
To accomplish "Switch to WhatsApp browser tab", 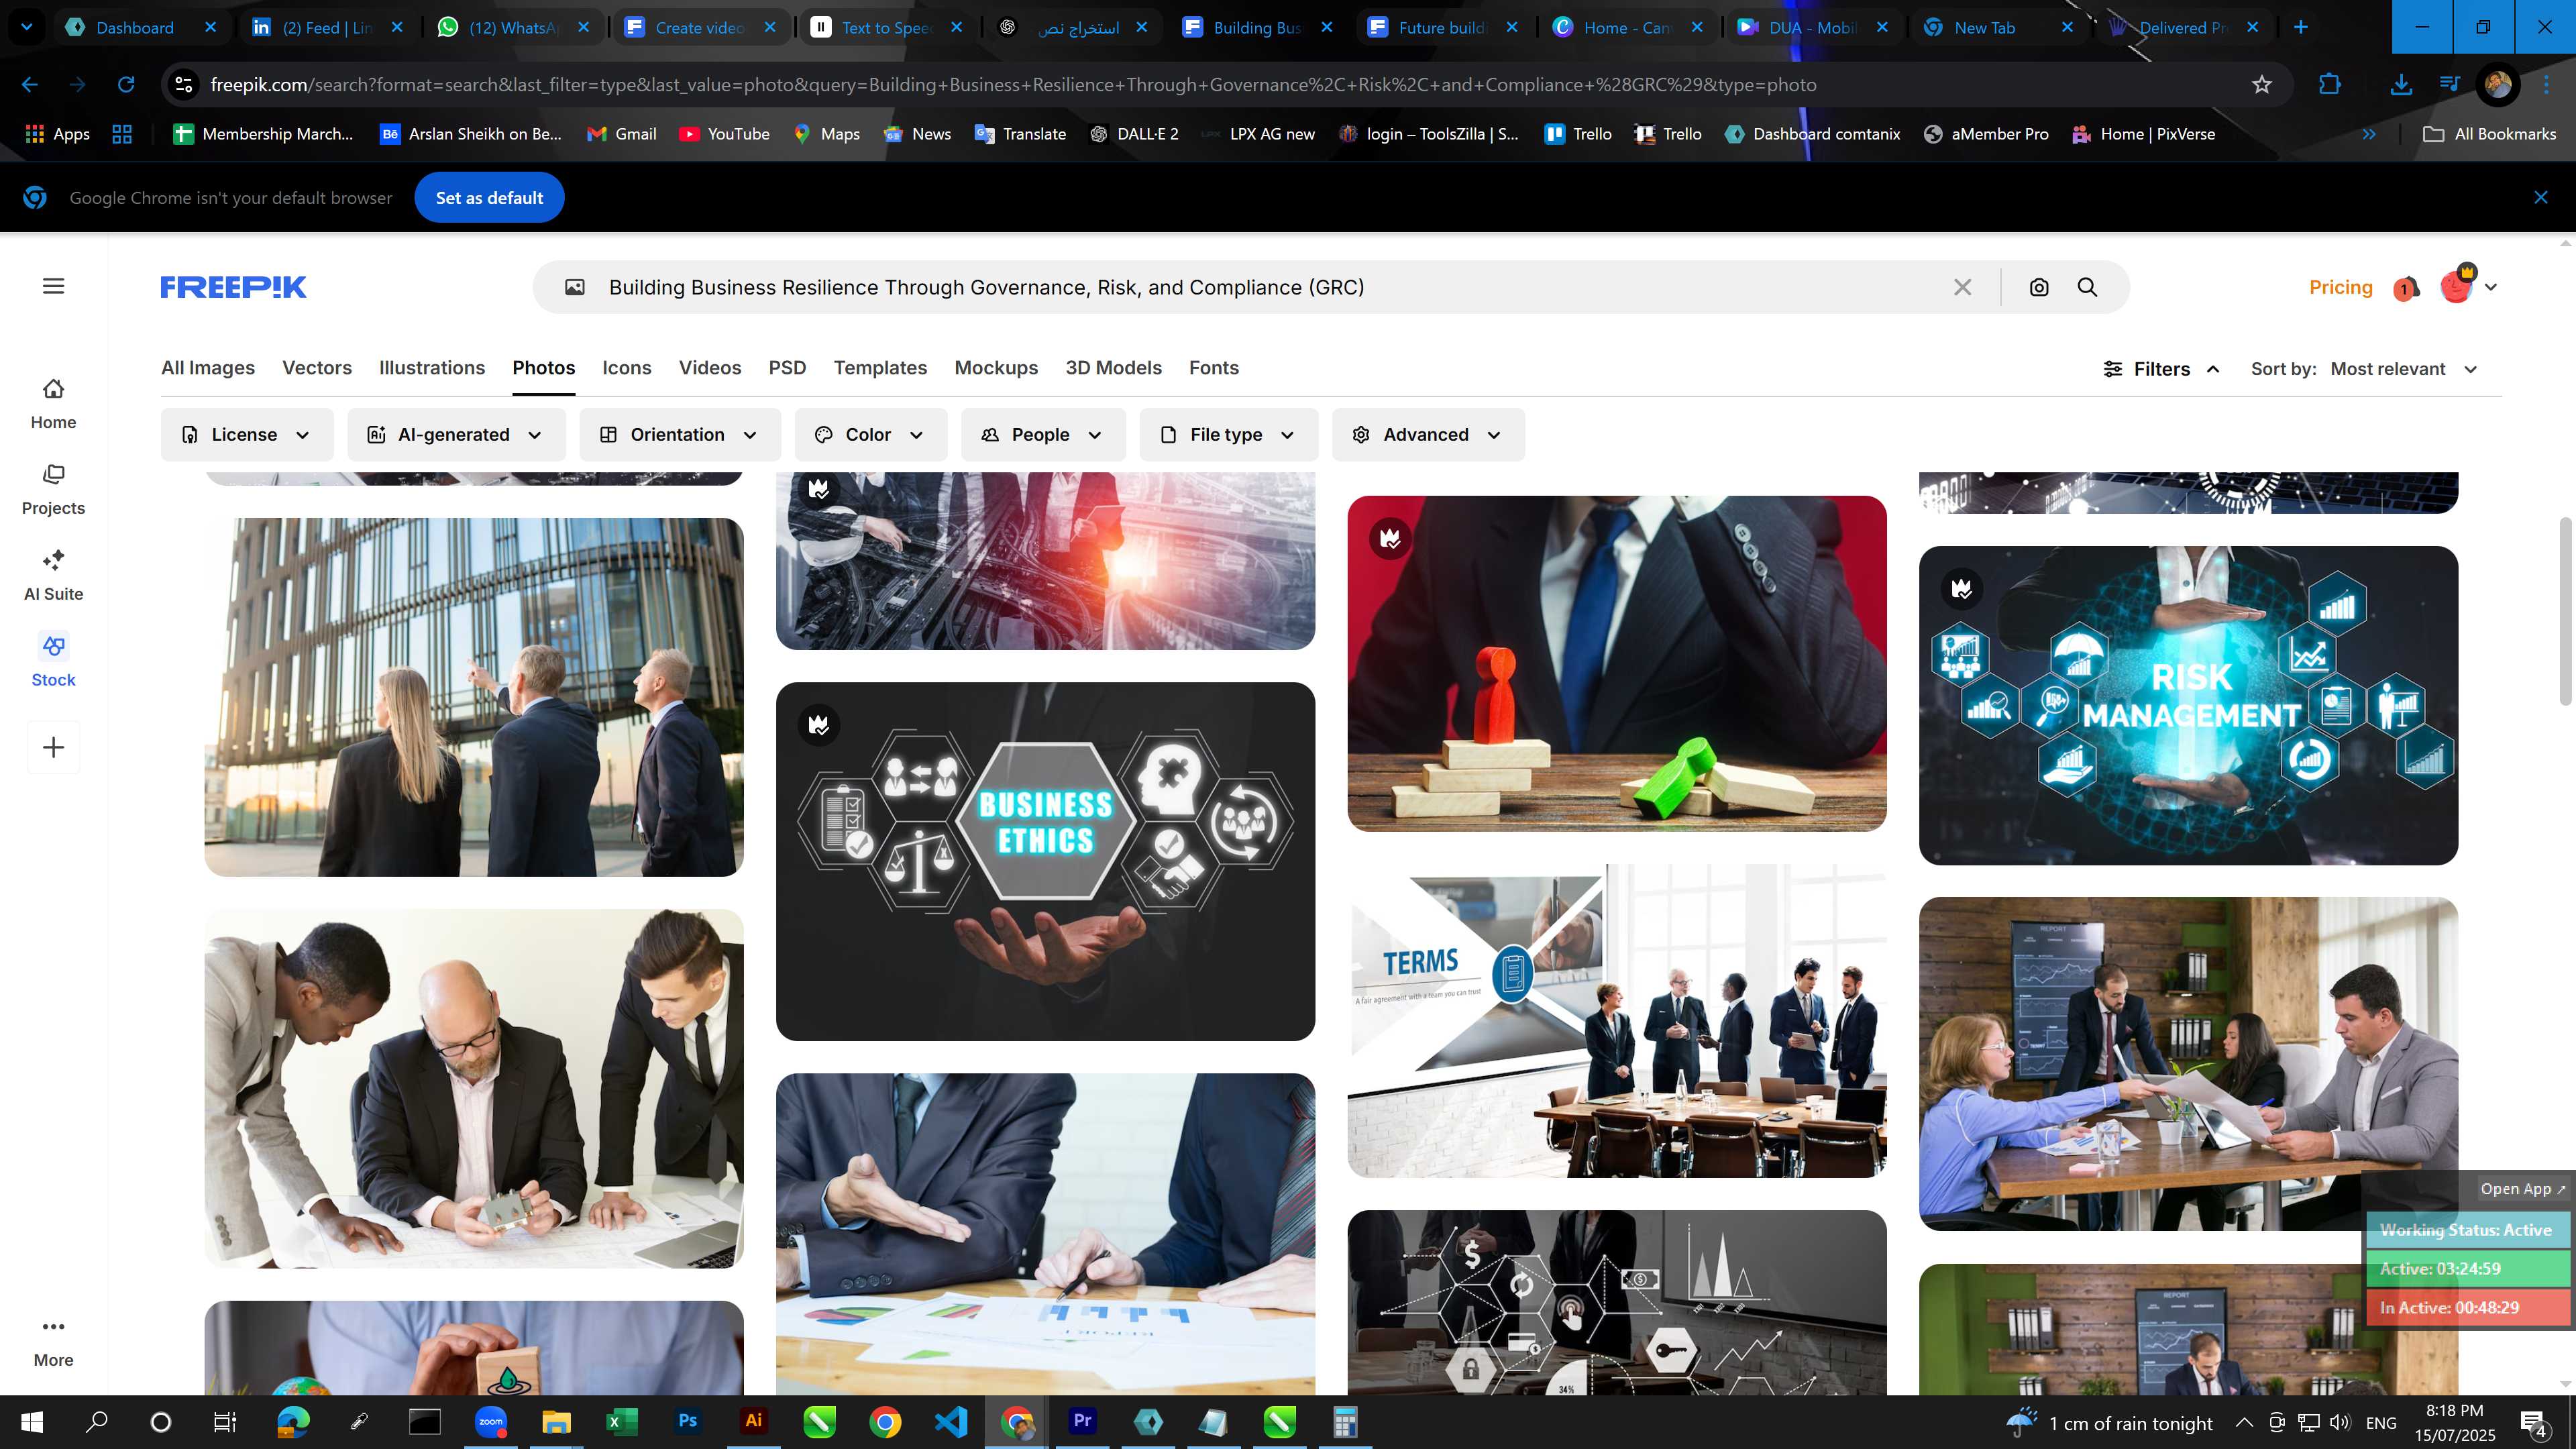I will (x=514, y=27).
